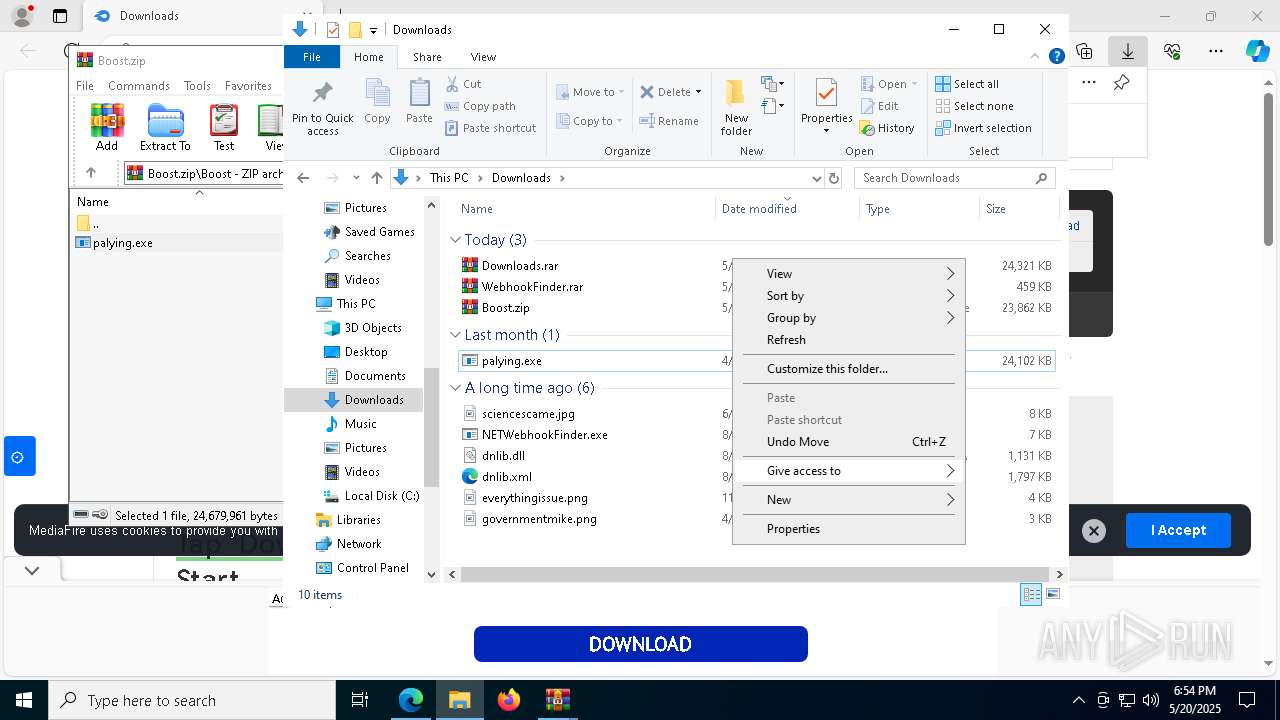The height and width of the screenshot is (720, 1280).
Task: Open Give access to submenu
Action: (x=848, y=471)
